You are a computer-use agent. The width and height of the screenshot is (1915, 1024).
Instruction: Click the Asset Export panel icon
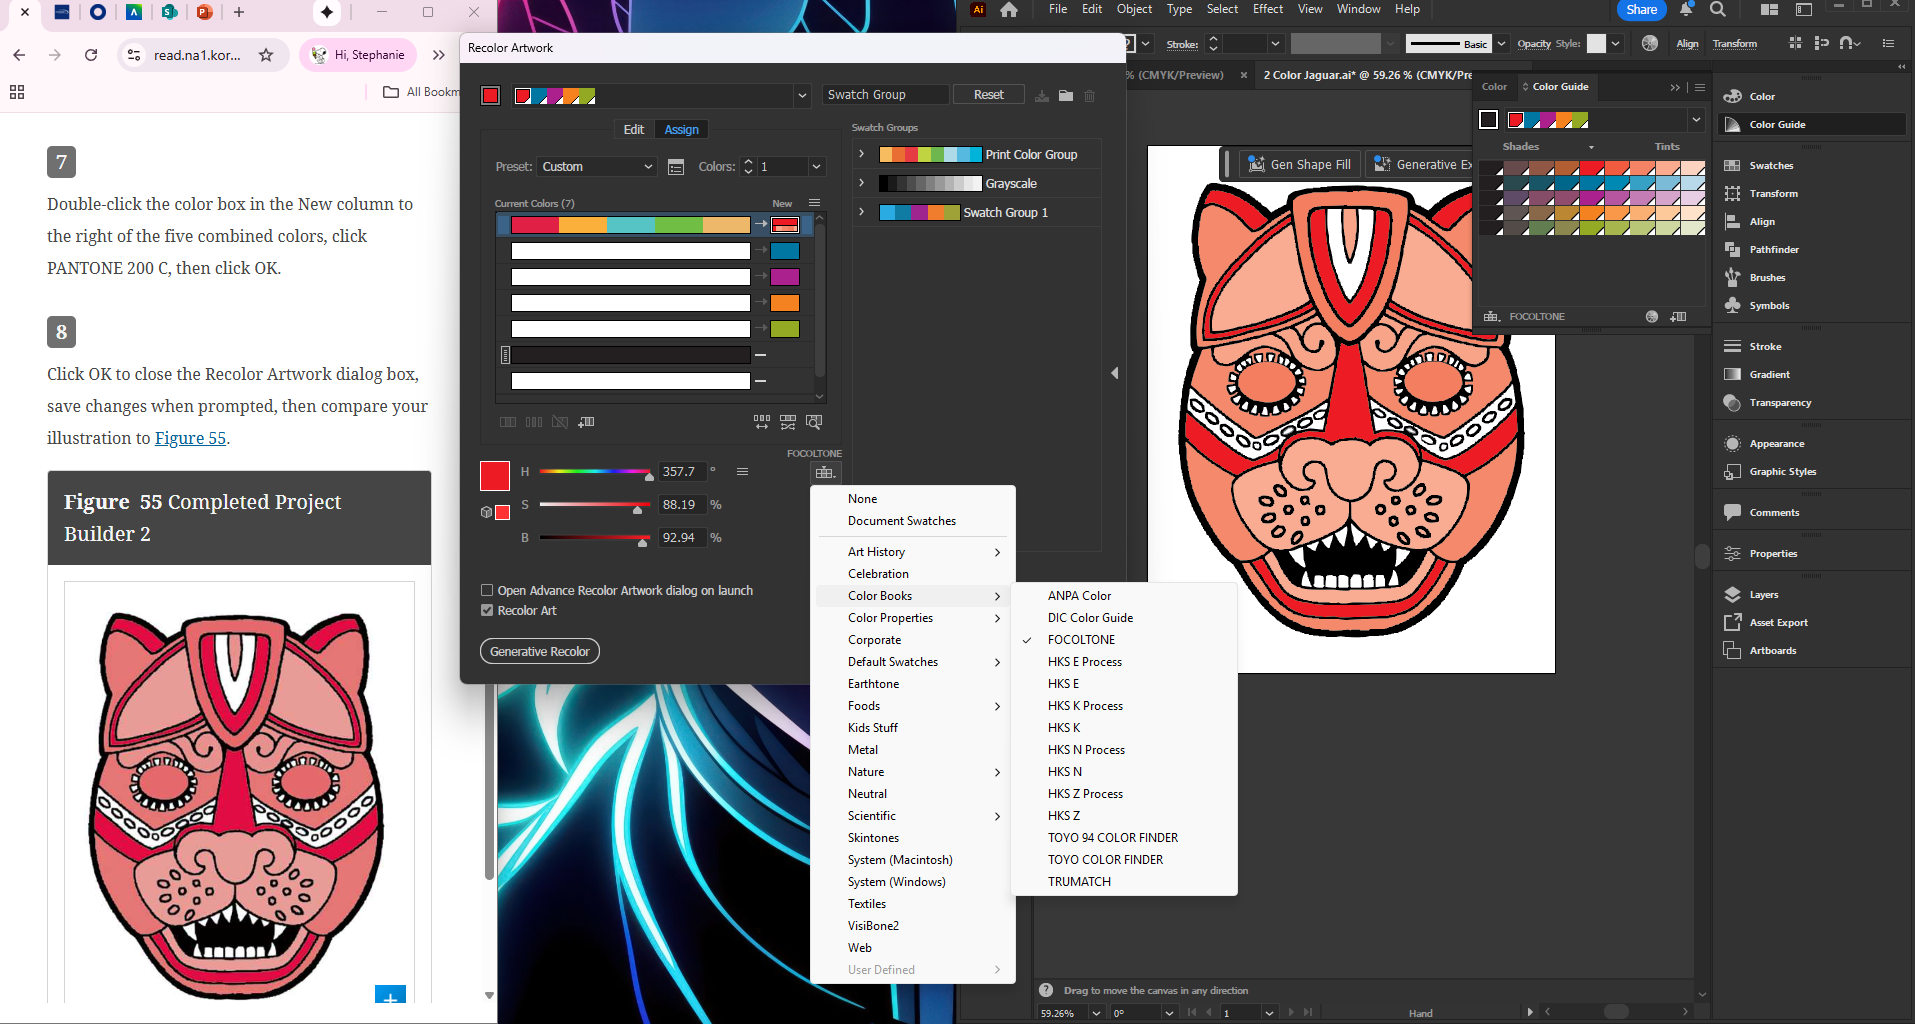1733,623
